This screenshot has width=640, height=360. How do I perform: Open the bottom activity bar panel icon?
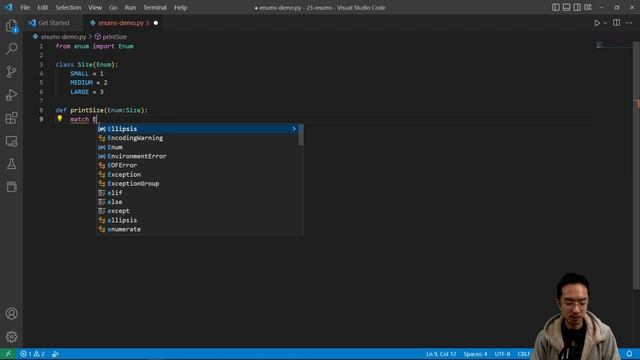[11, 187]
